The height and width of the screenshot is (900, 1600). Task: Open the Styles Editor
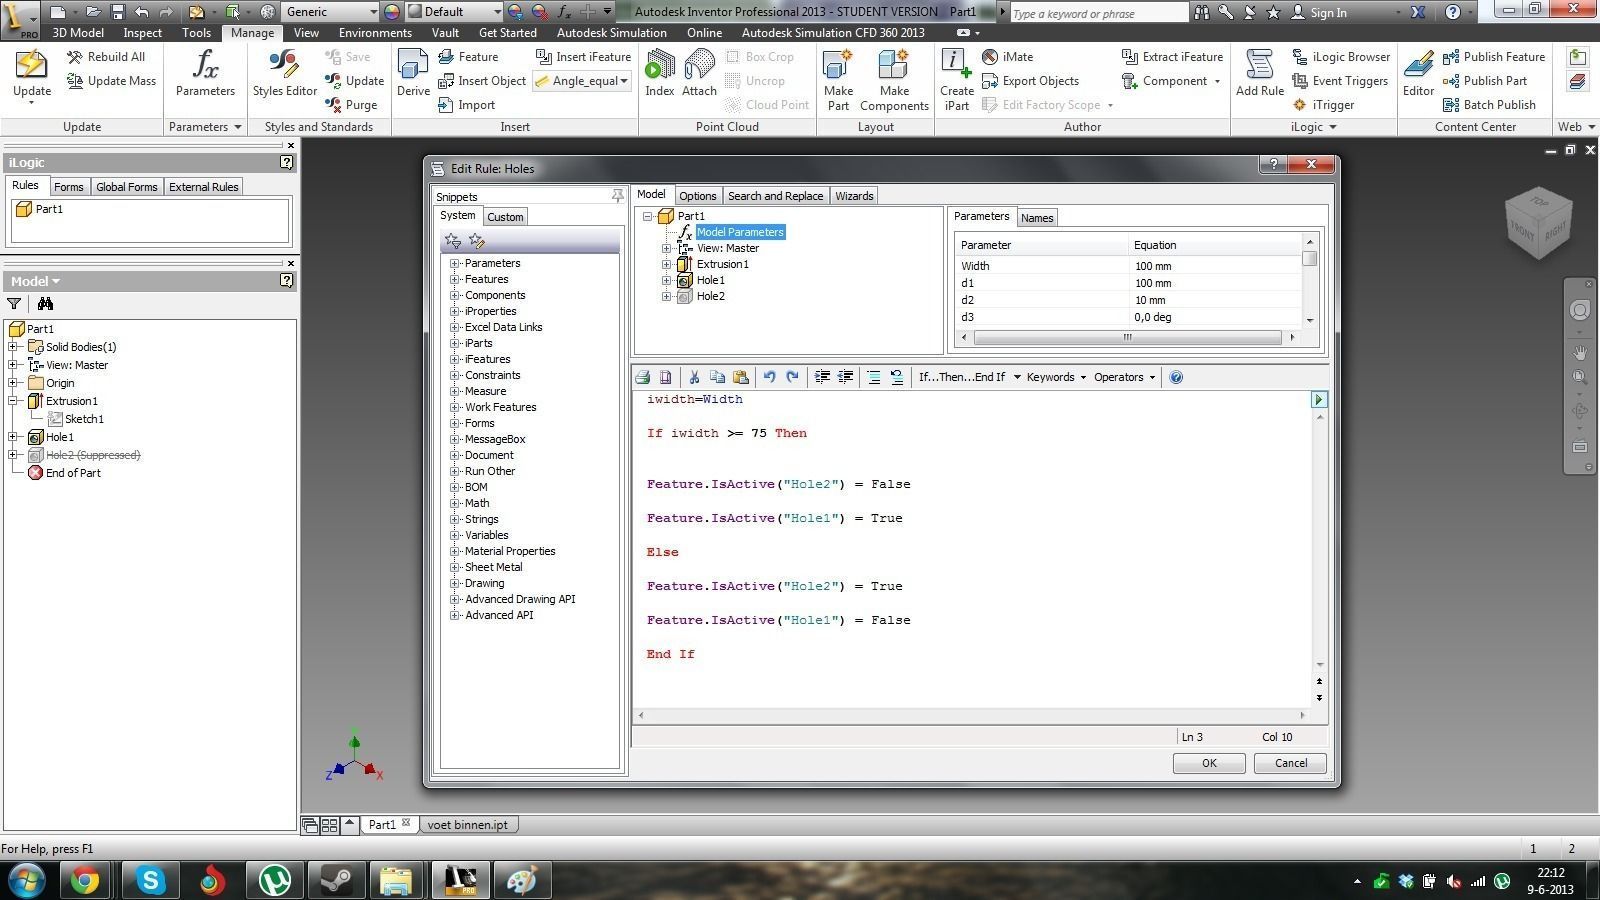284,75
